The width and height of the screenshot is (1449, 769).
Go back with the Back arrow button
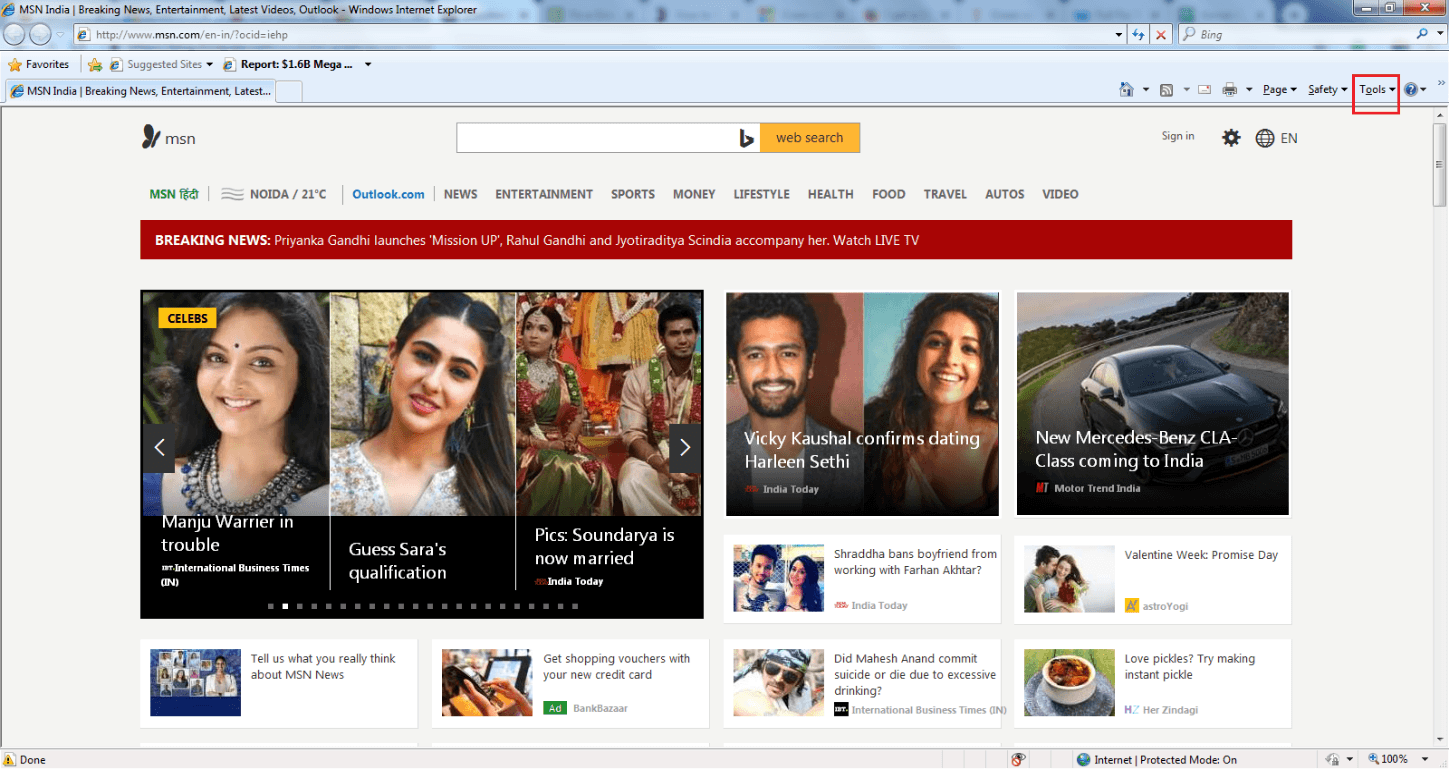(x=14, y=34)
